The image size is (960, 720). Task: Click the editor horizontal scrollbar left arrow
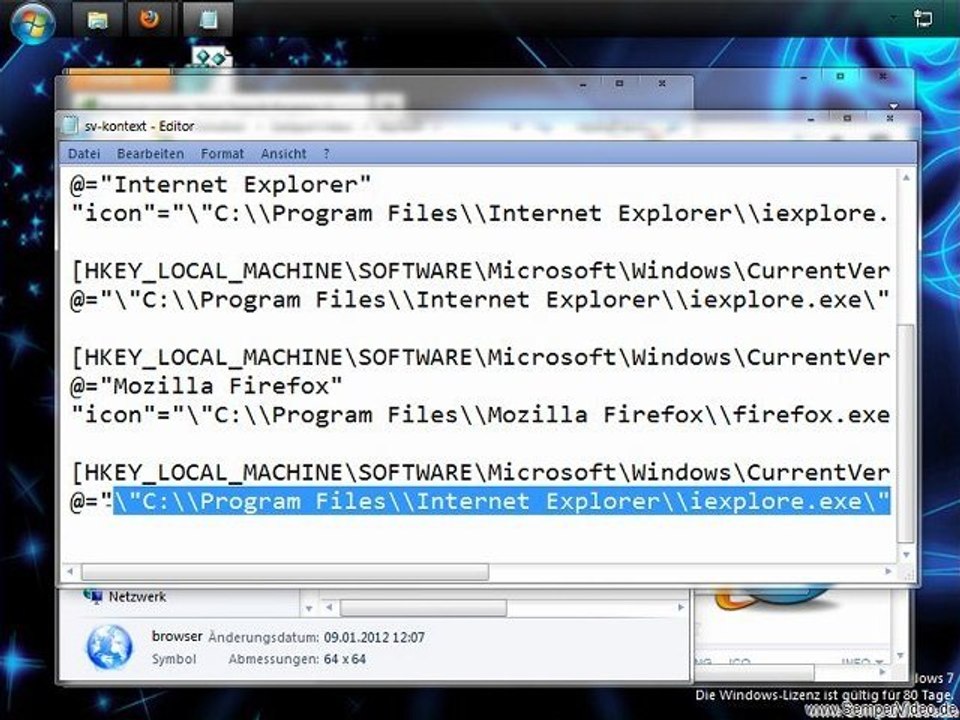point(70,571)
